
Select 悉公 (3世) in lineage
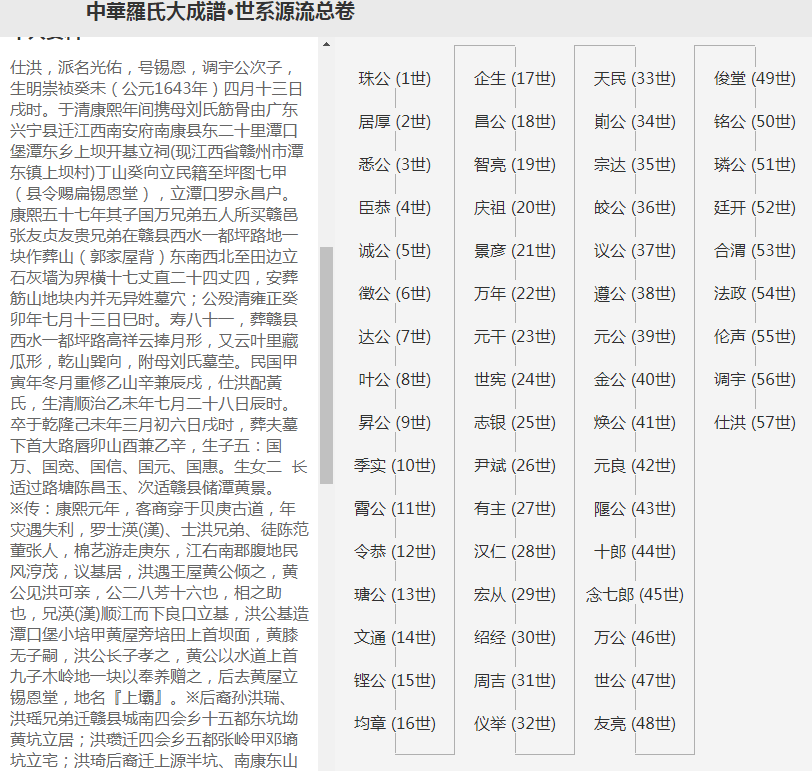coord(395,165)
